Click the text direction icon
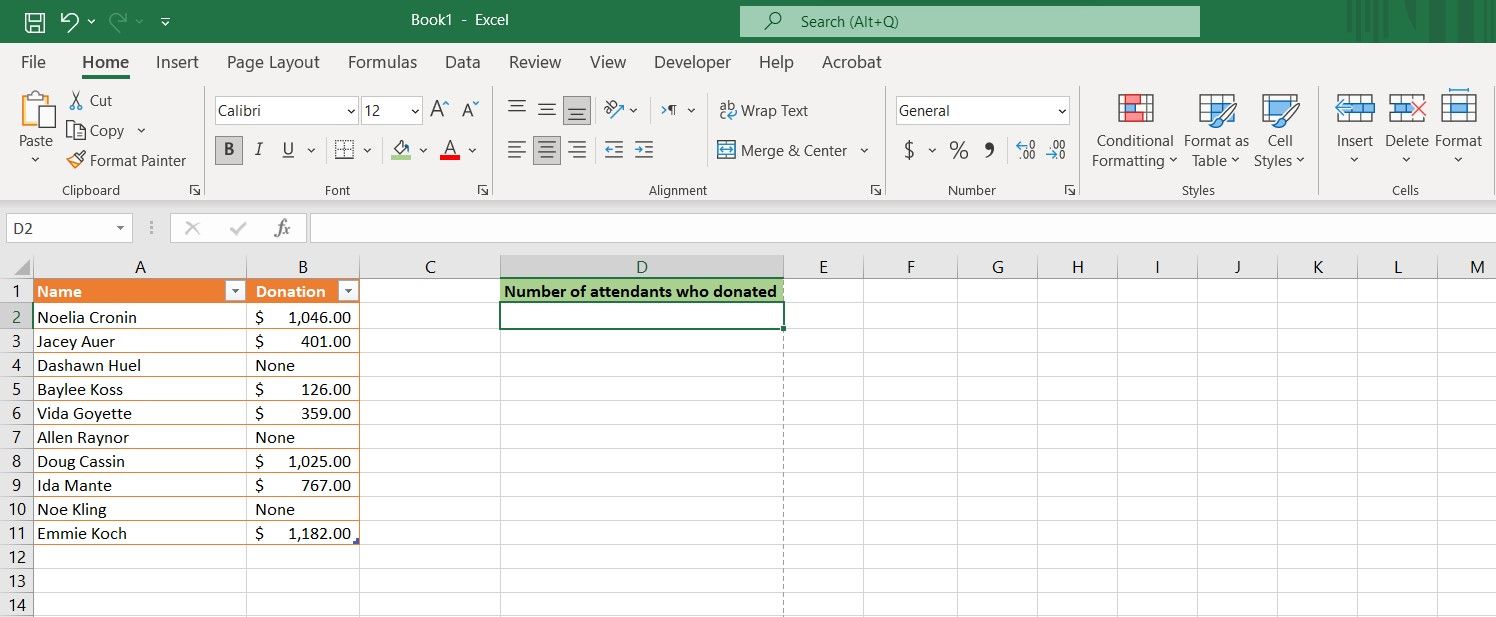Viewport: 1496px width, 617px height. click(670, 110)
